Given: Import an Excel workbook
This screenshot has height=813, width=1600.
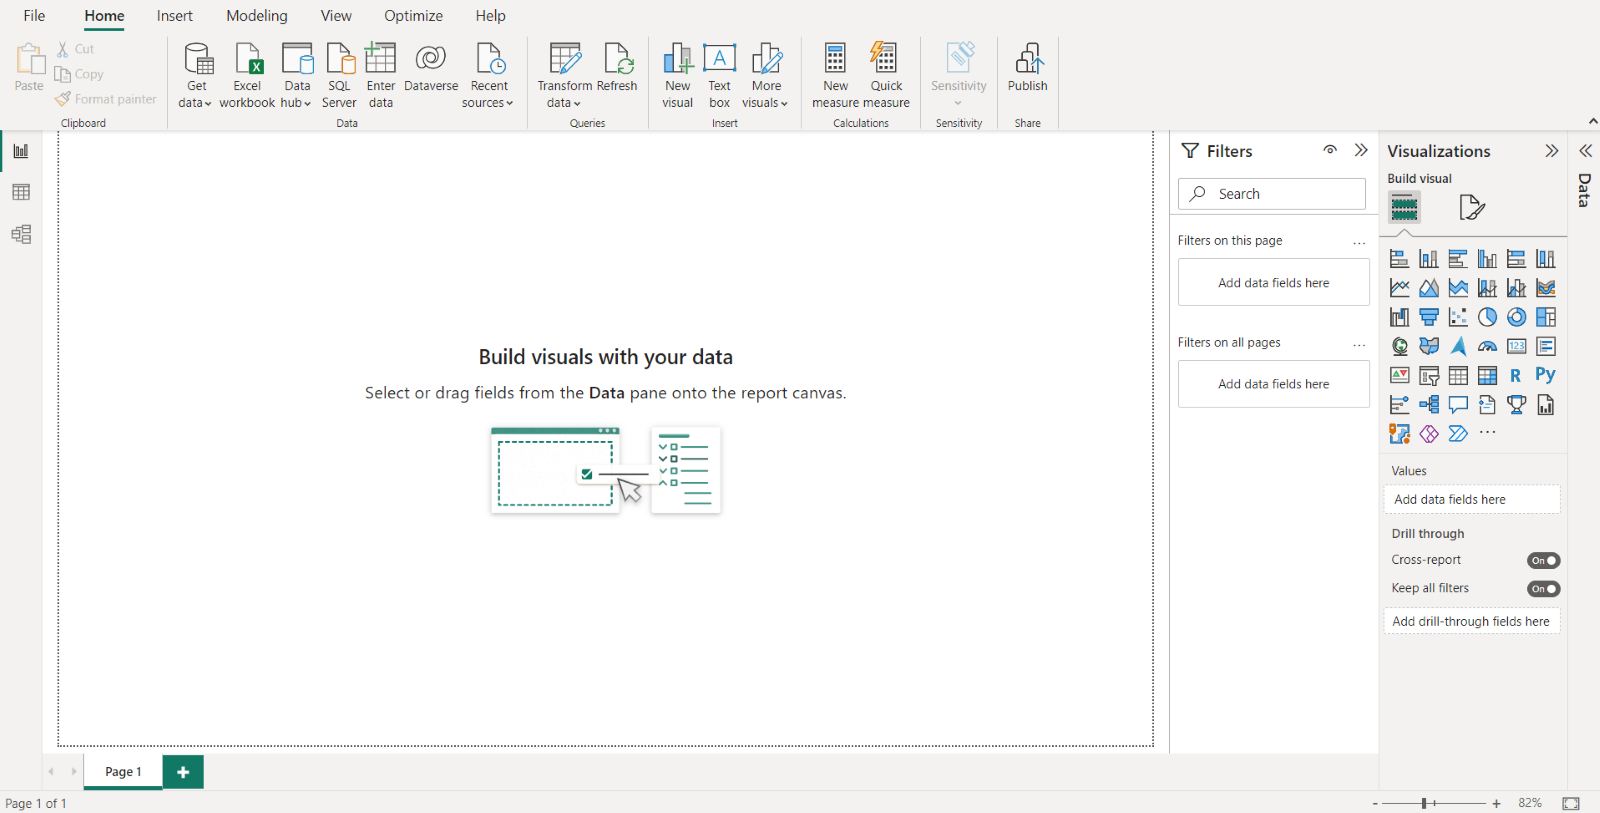Looking at the screenshot, I should (247, 76).
